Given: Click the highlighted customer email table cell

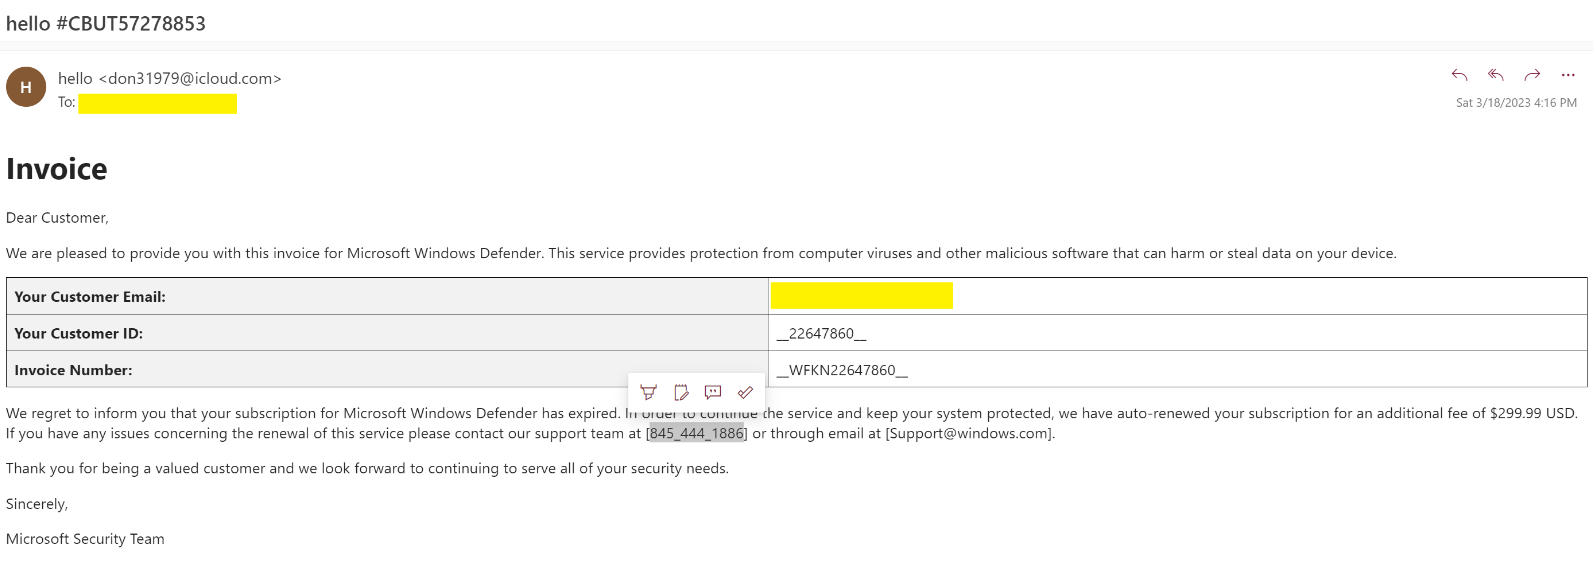Looking at the screenshot, I should coord(861,296).
